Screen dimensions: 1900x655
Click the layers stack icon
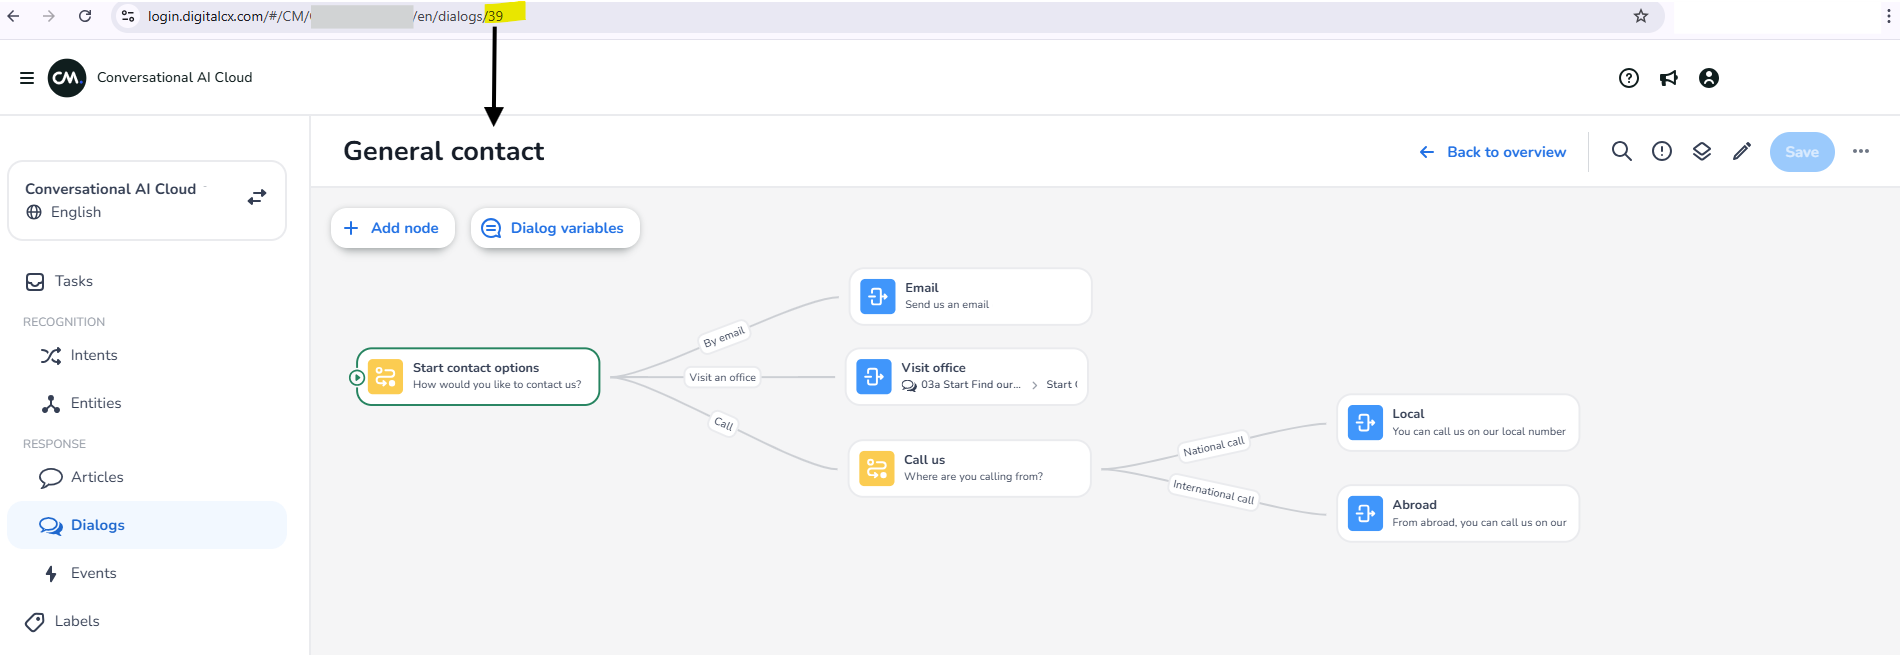[1702, 151]
